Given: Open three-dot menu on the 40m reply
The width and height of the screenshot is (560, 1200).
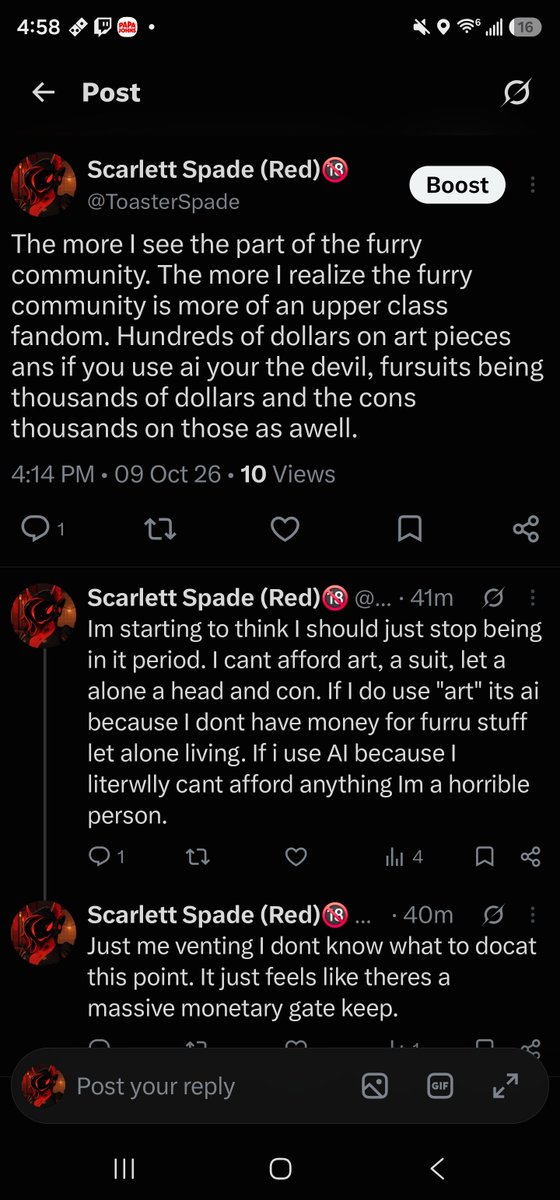Looking at the screenshot, I should (x=532, y=915).
